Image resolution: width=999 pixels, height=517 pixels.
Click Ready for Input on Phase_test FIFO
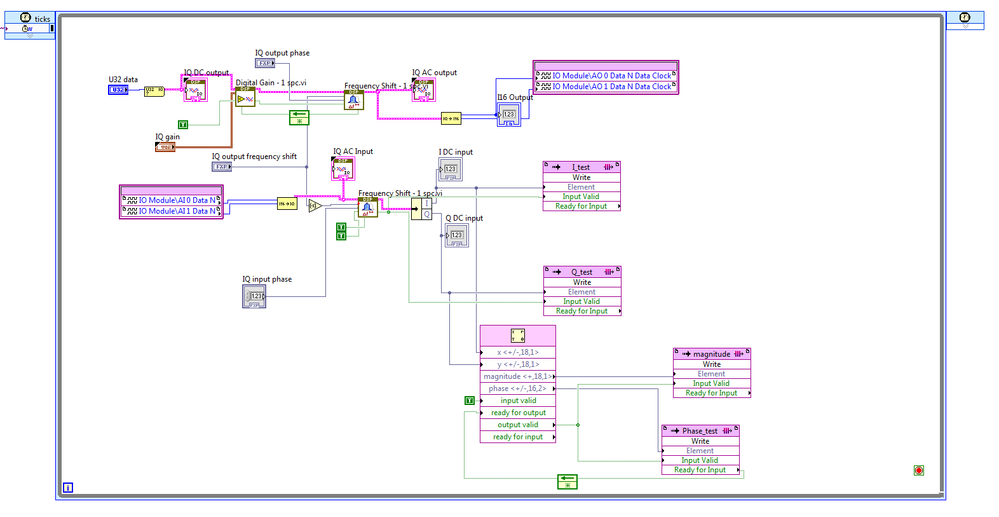[701, 470]
